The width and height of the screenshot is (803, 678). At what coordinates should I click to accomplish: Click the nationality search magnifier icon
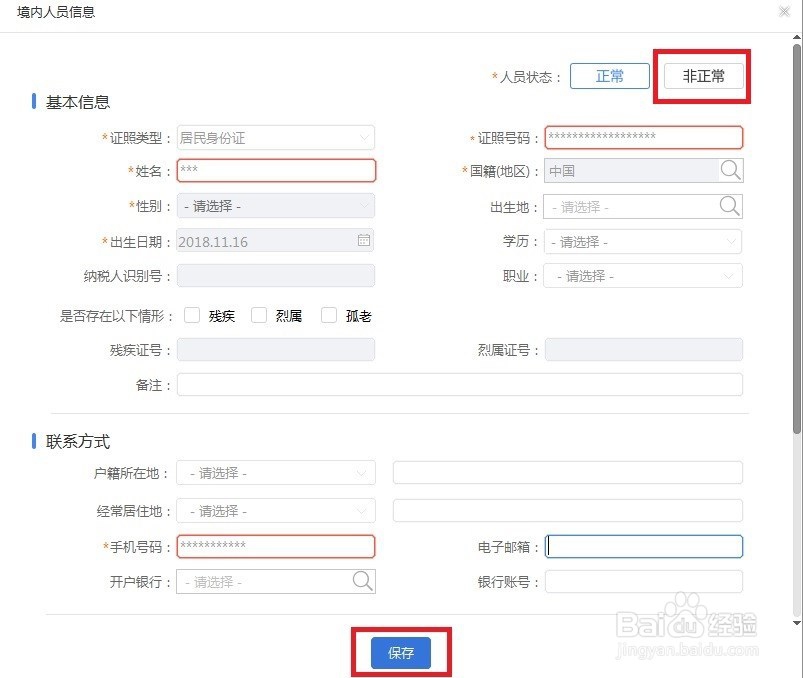point(730,170)
